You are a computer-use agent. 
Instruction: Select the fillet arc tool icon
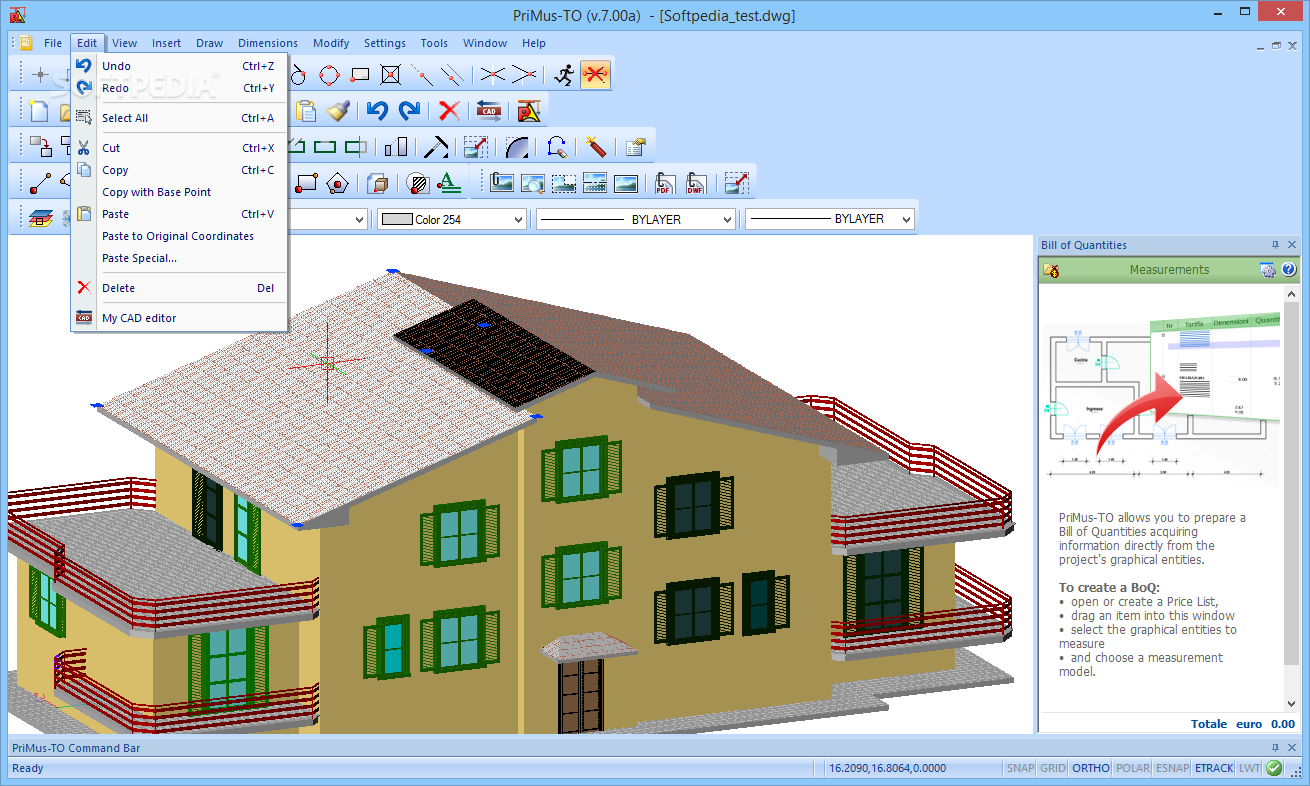tap(517, 147)
